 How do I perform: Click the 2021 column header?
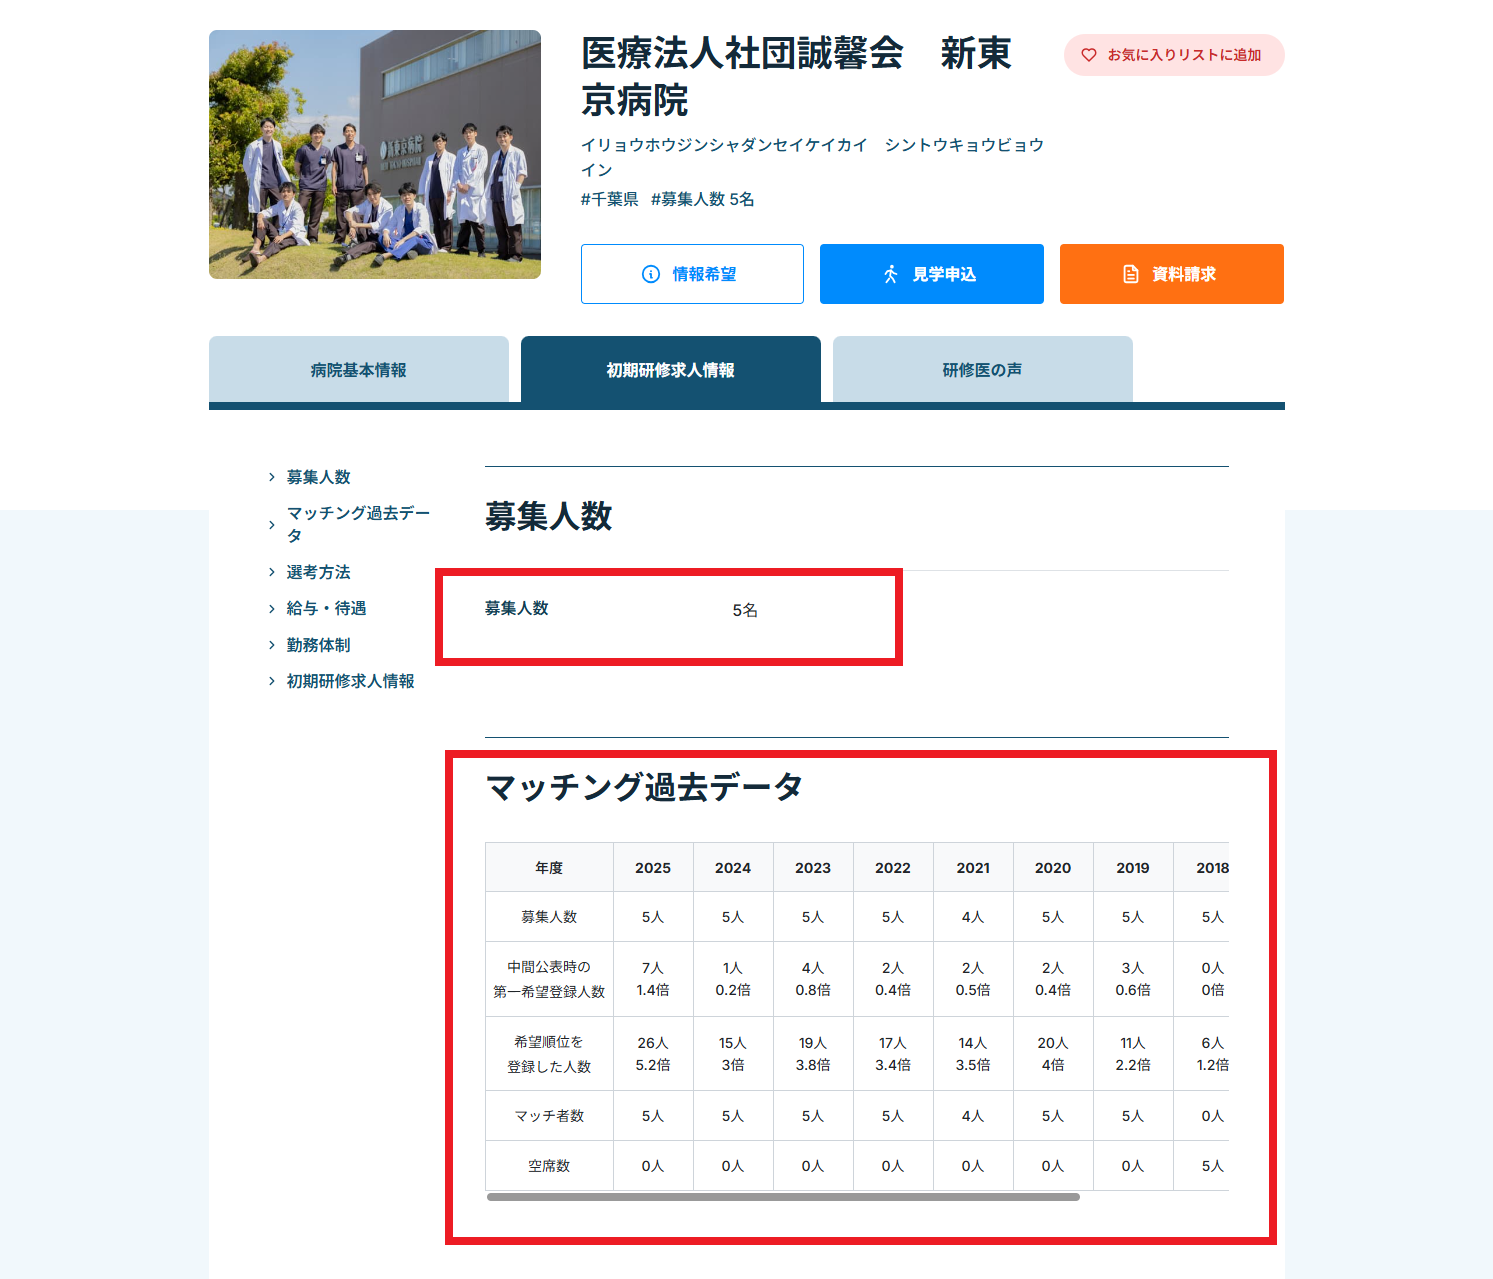(973, 867)
